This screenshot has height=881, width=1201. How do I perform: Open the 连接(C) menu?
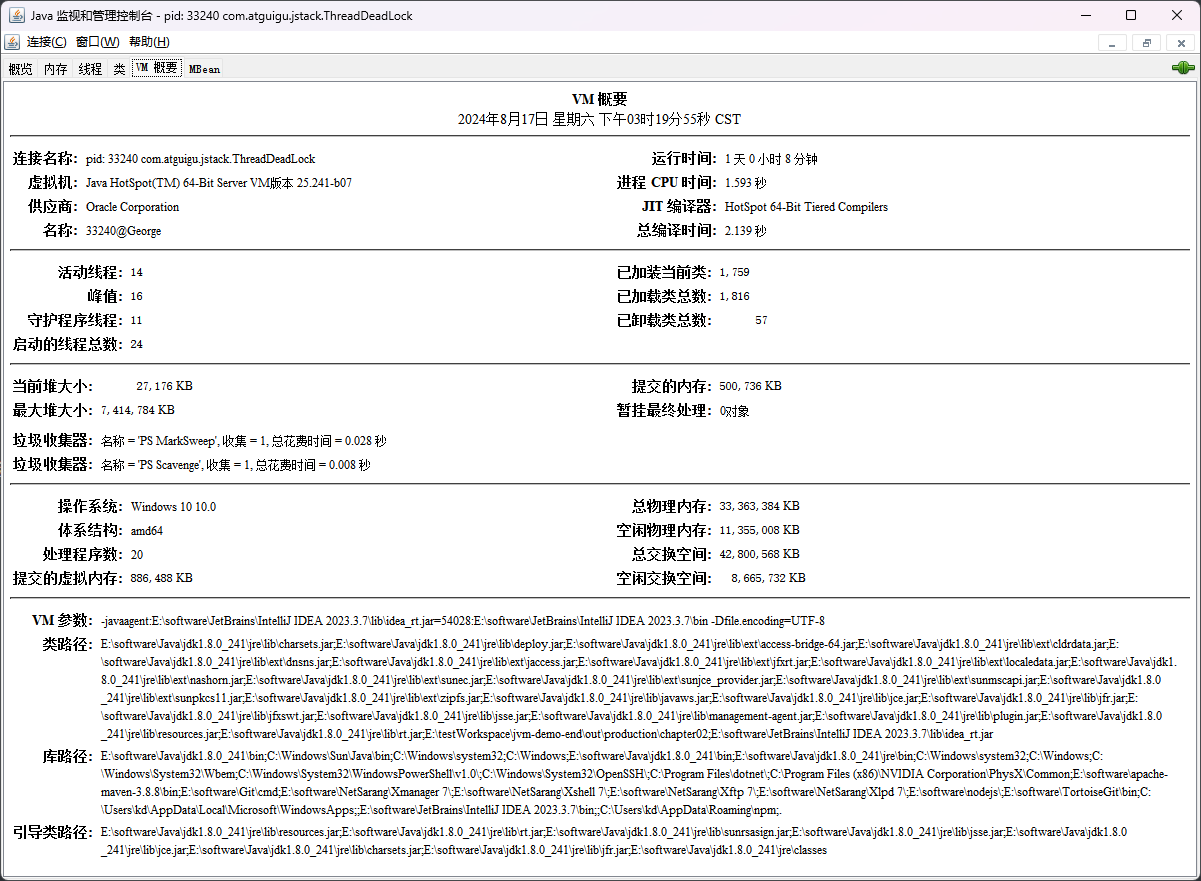[x=46, y=42]
